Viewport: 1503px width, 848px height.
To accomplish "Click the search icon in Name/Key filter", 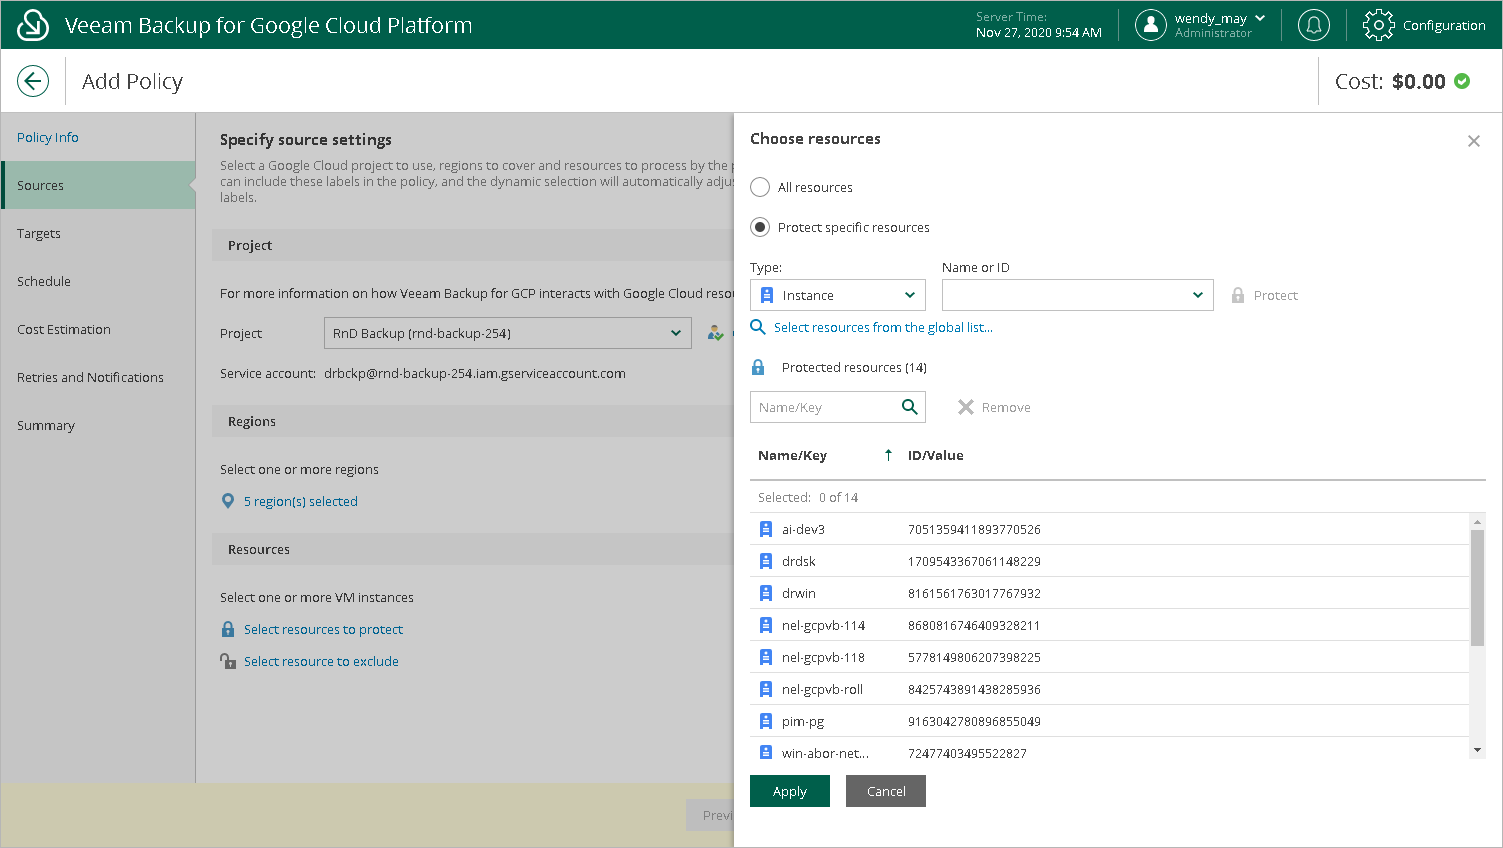I will 910,407.
